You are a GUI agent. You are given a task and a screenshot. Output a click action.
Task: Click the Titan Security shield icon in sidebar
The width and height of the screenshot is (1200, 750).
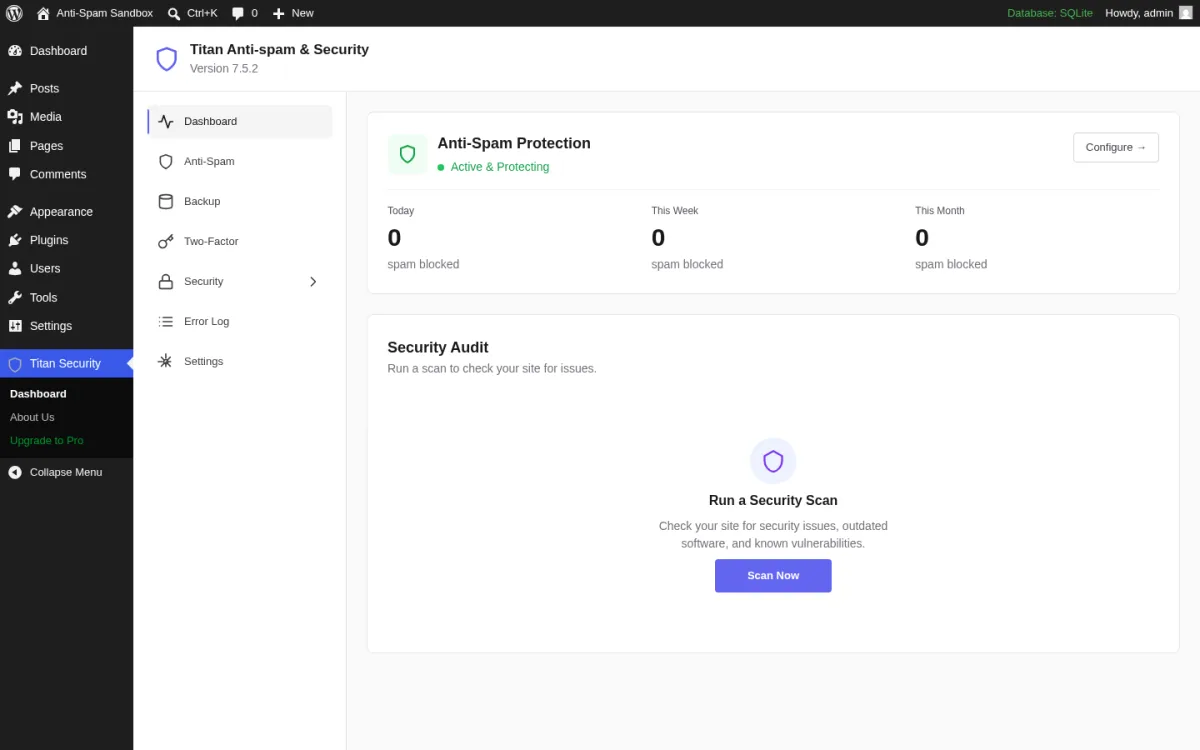pyautogui.click(x=15, y=364)
